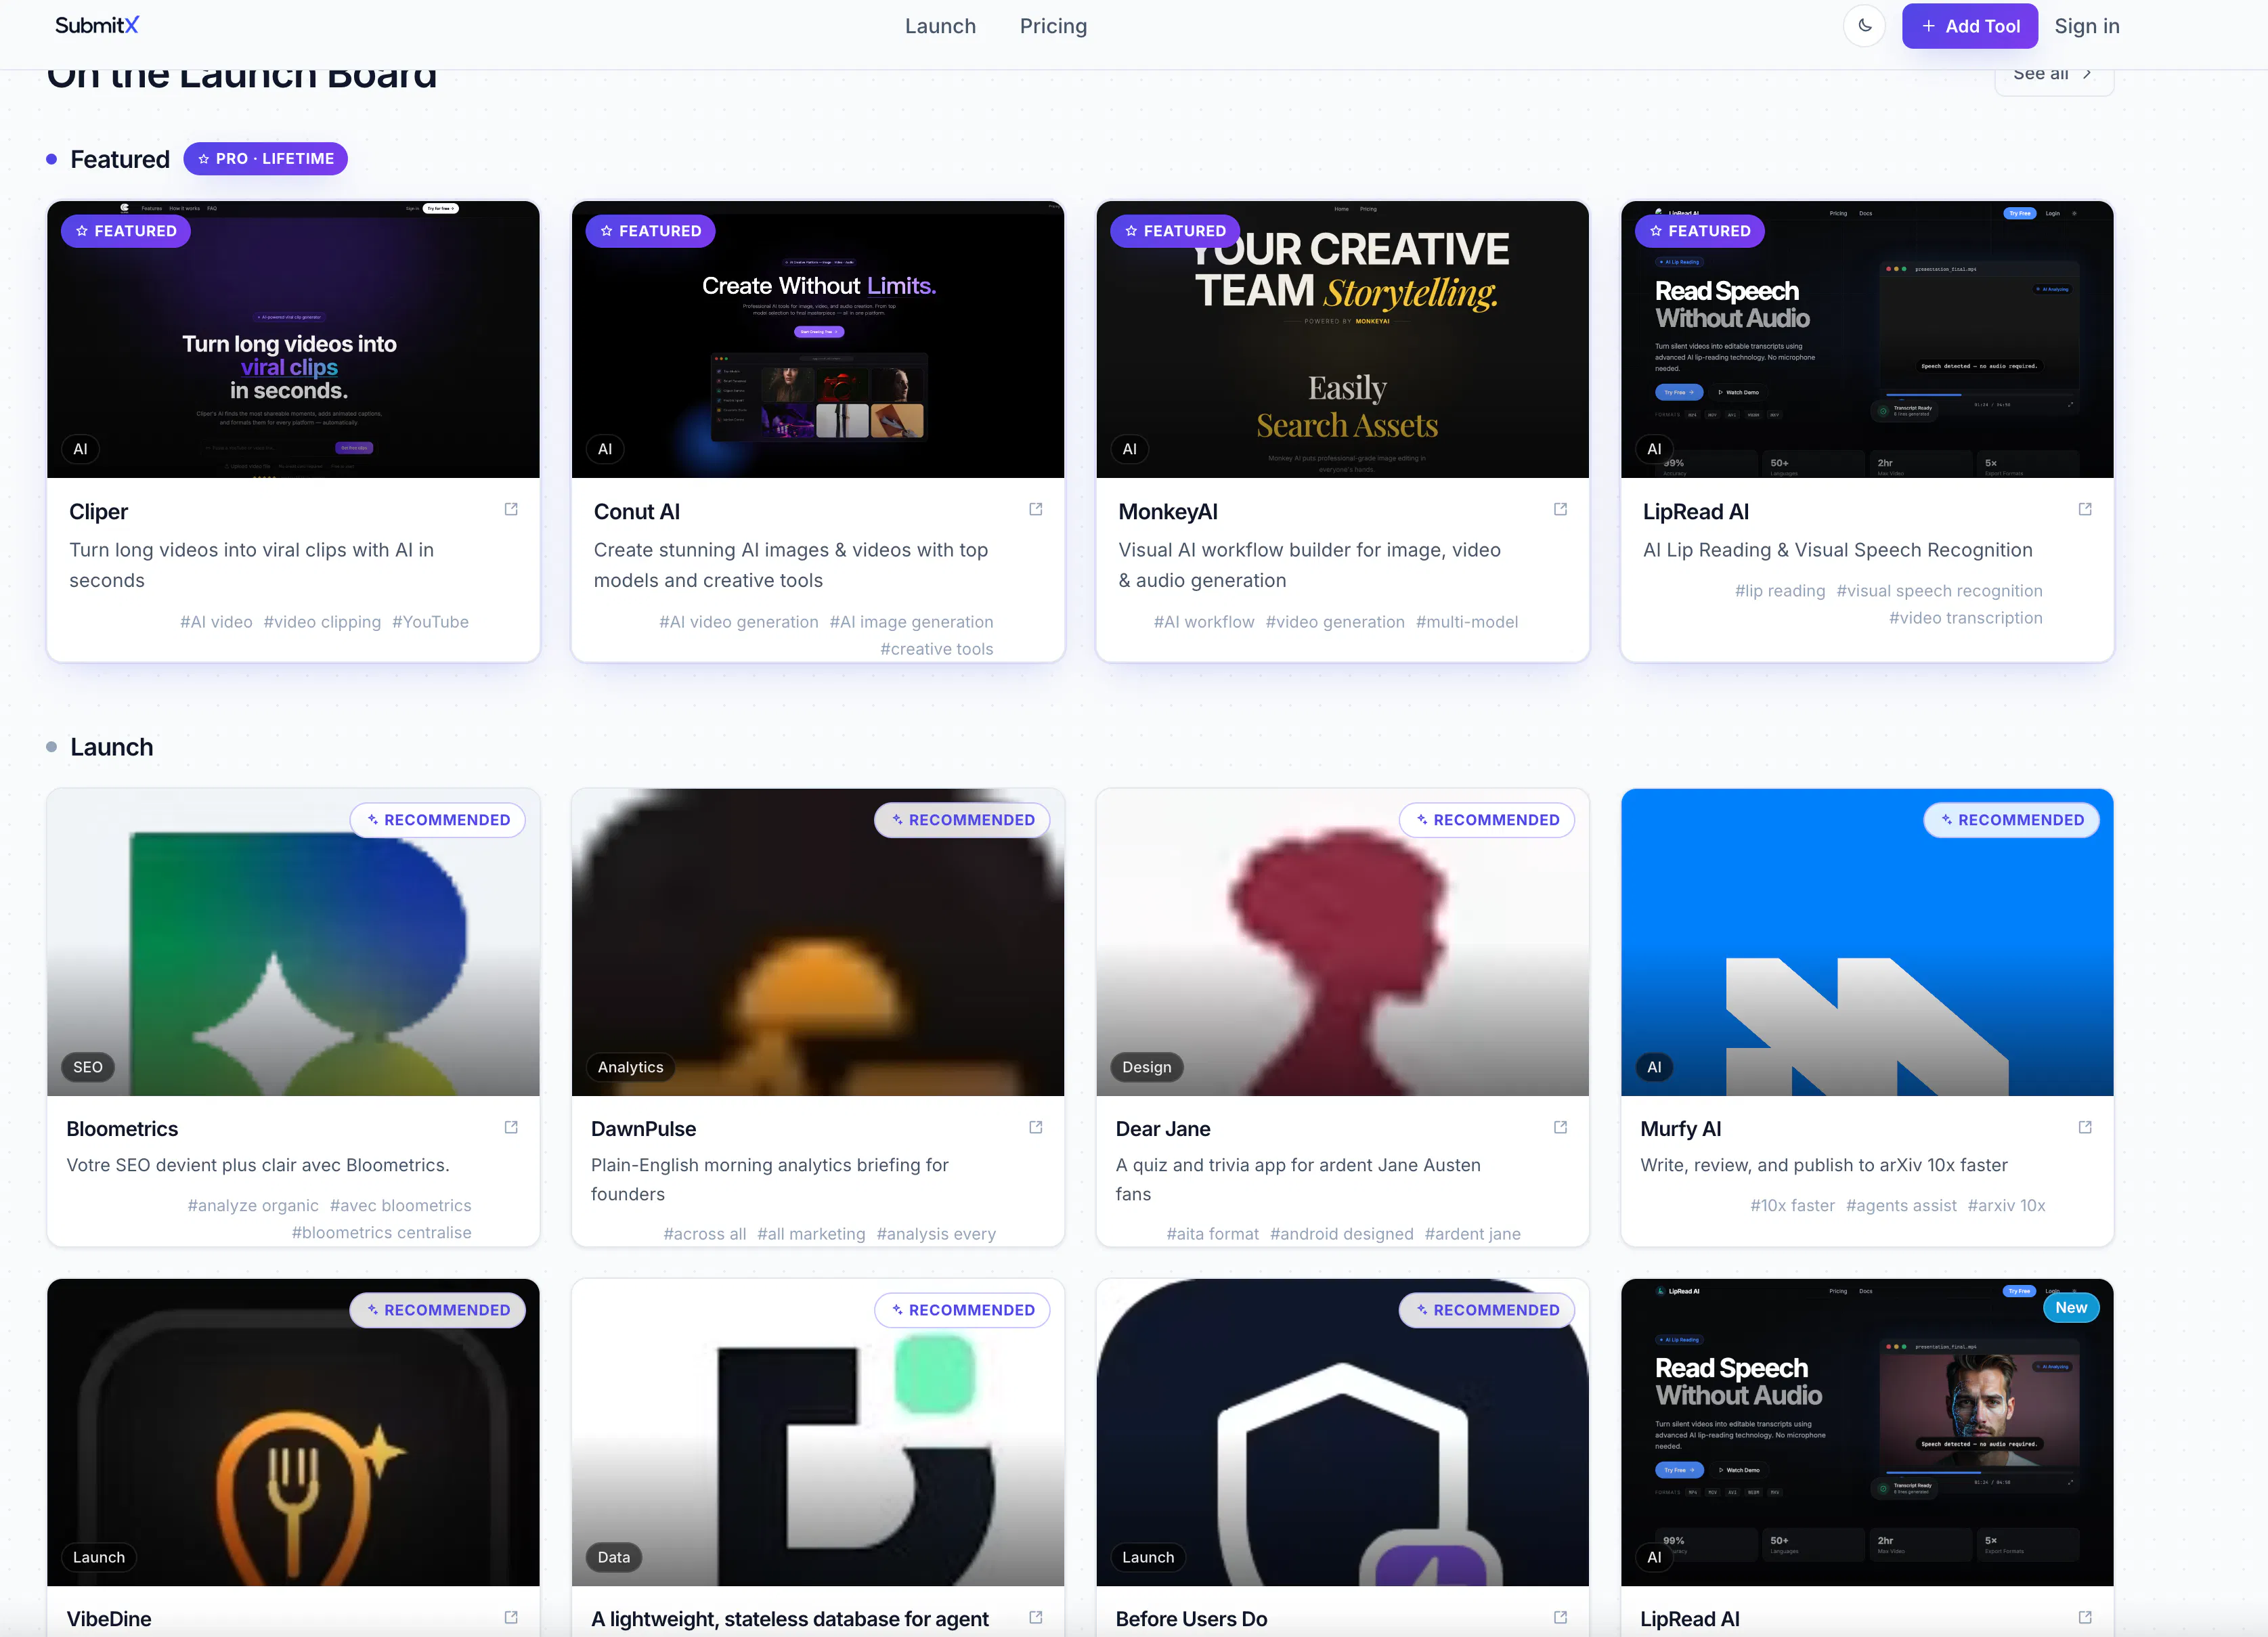Select the Data category tag
Screen dimensions: 2268x1637
(x=614, y=1557)
